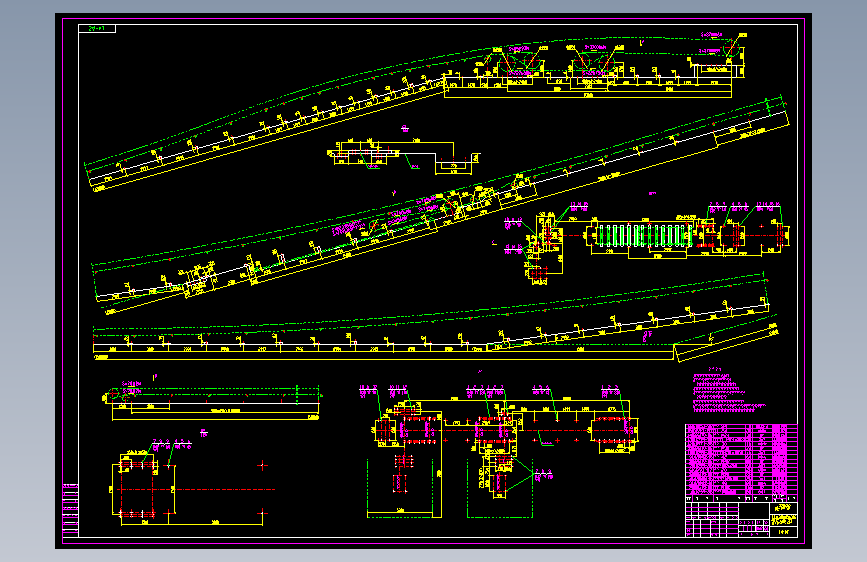Select the green slatted roller assembly view
This screenshot has height=562, width=867.
point(644,235)
